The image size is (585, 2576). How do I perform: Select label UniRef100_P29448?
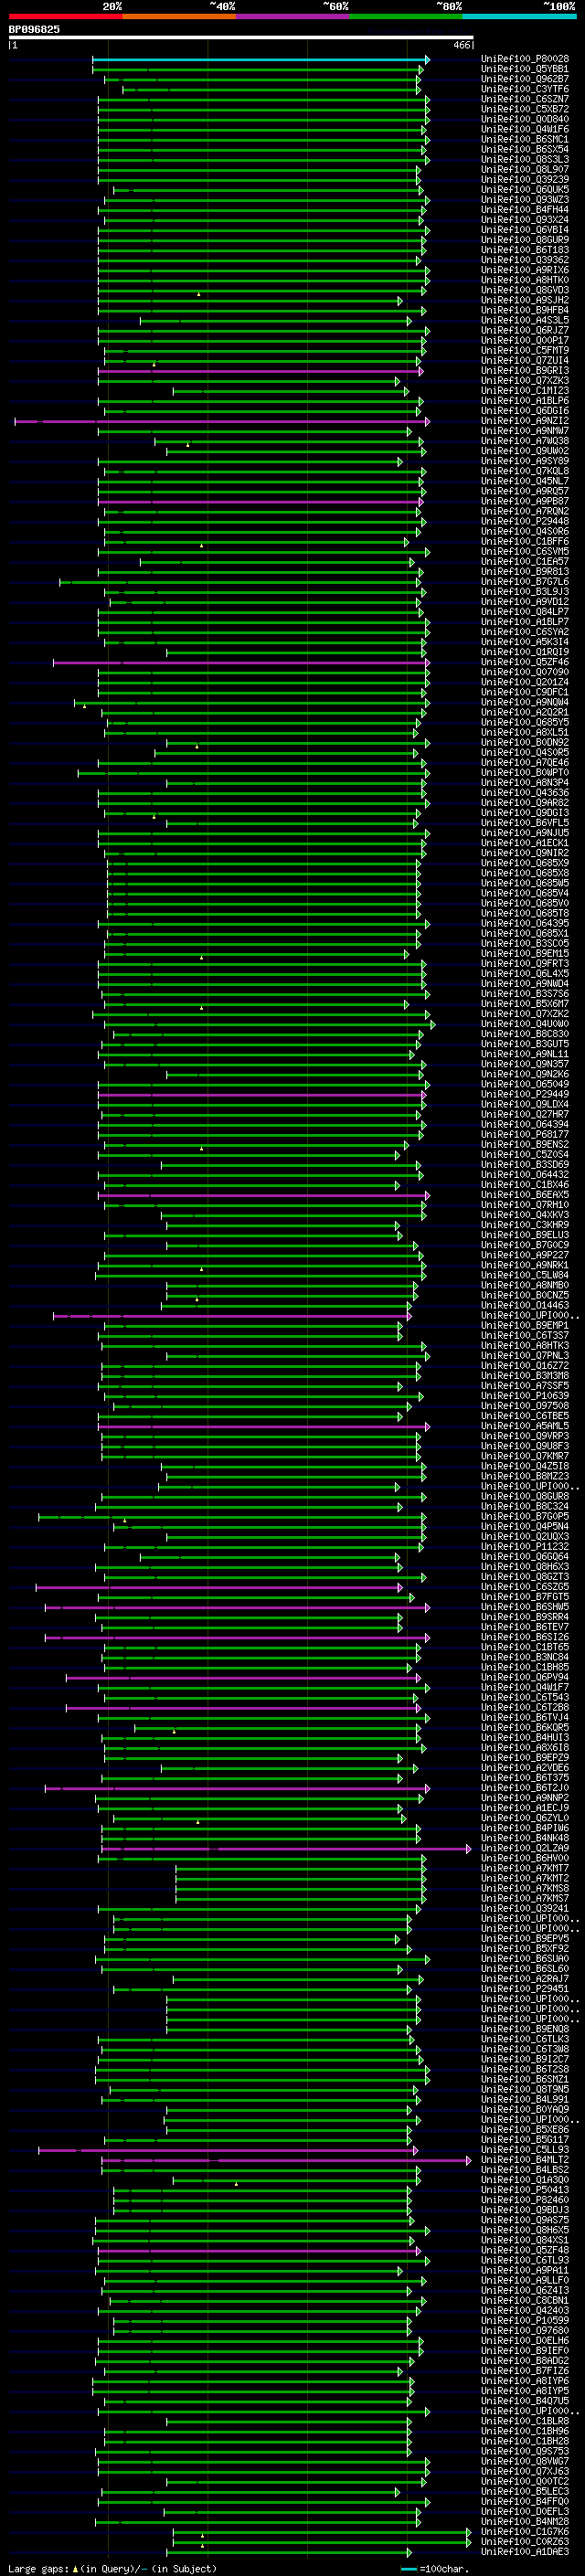[x=525, y=521]
